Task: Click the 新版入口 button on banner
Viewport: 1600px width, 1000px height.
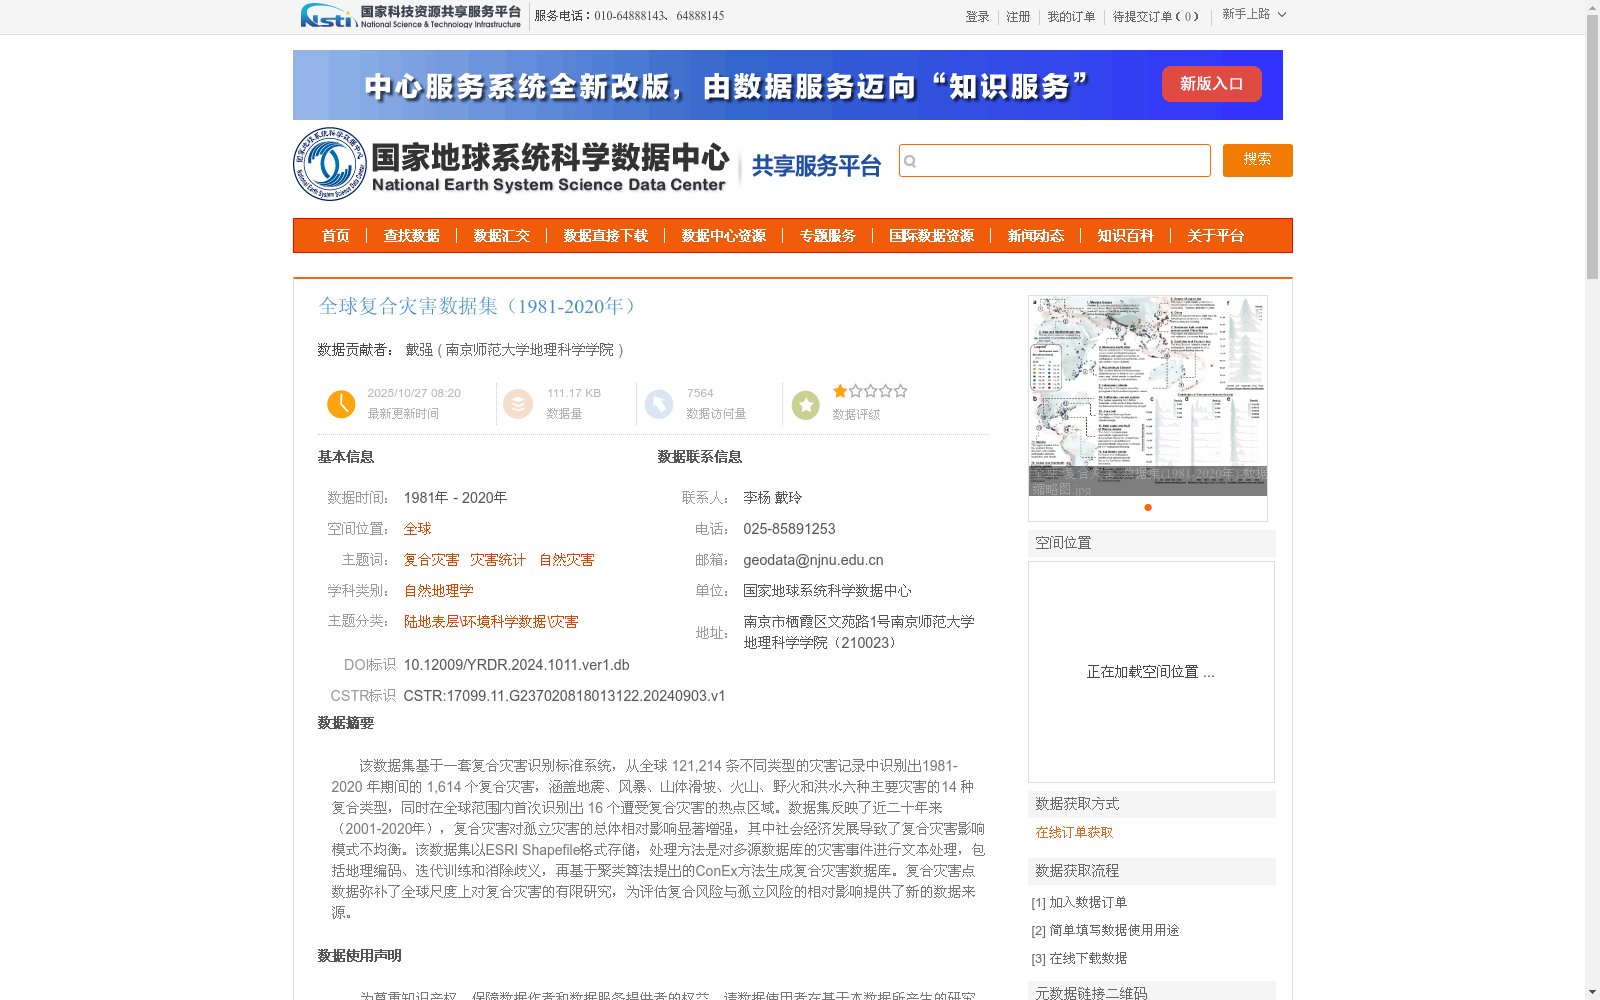Action: tap(1211, 84)
